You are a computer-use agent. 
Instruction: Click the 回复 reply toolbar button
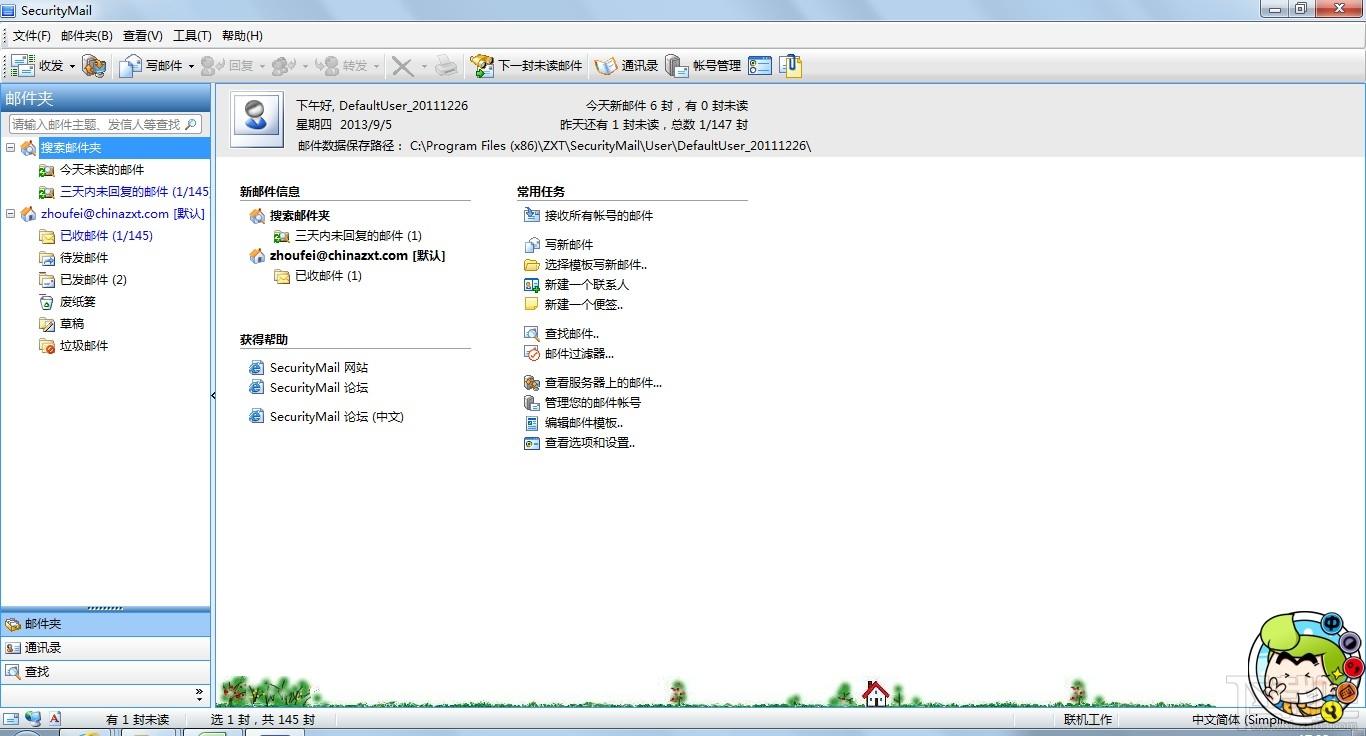[x=227, y=66]
